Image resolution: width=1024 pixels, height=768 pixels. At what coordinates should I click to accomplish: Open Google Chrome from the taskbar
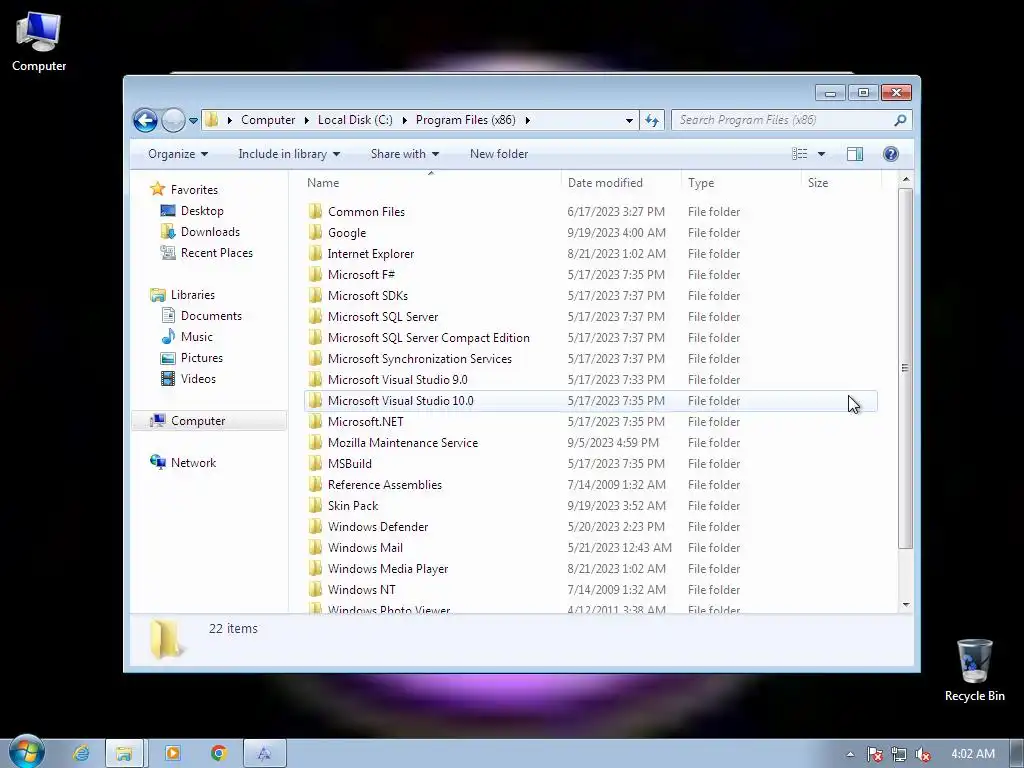tap(219, 754)
